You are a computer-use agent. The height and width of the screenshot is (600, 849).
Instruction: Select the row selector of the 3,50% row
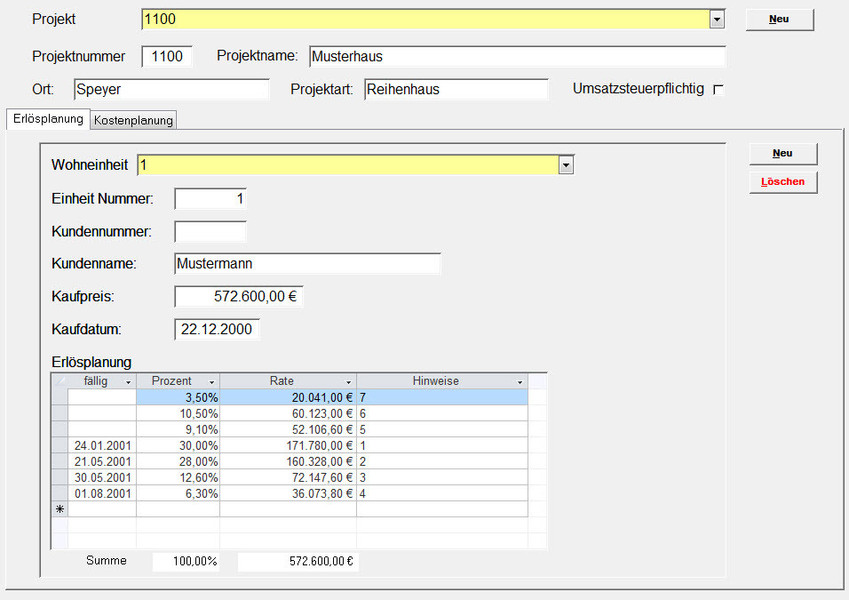(60, 397)
